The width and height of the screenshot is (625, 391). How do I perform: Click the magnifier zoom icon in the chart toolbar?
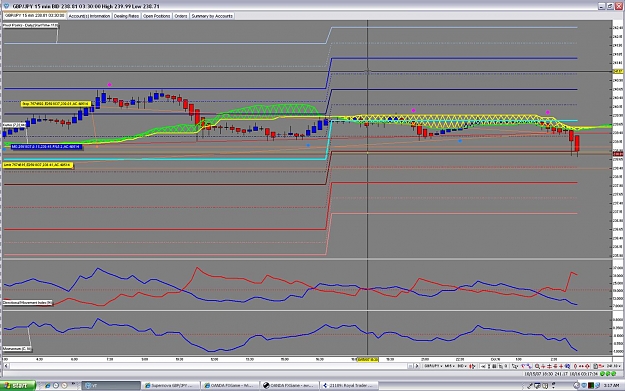(537, 366)
